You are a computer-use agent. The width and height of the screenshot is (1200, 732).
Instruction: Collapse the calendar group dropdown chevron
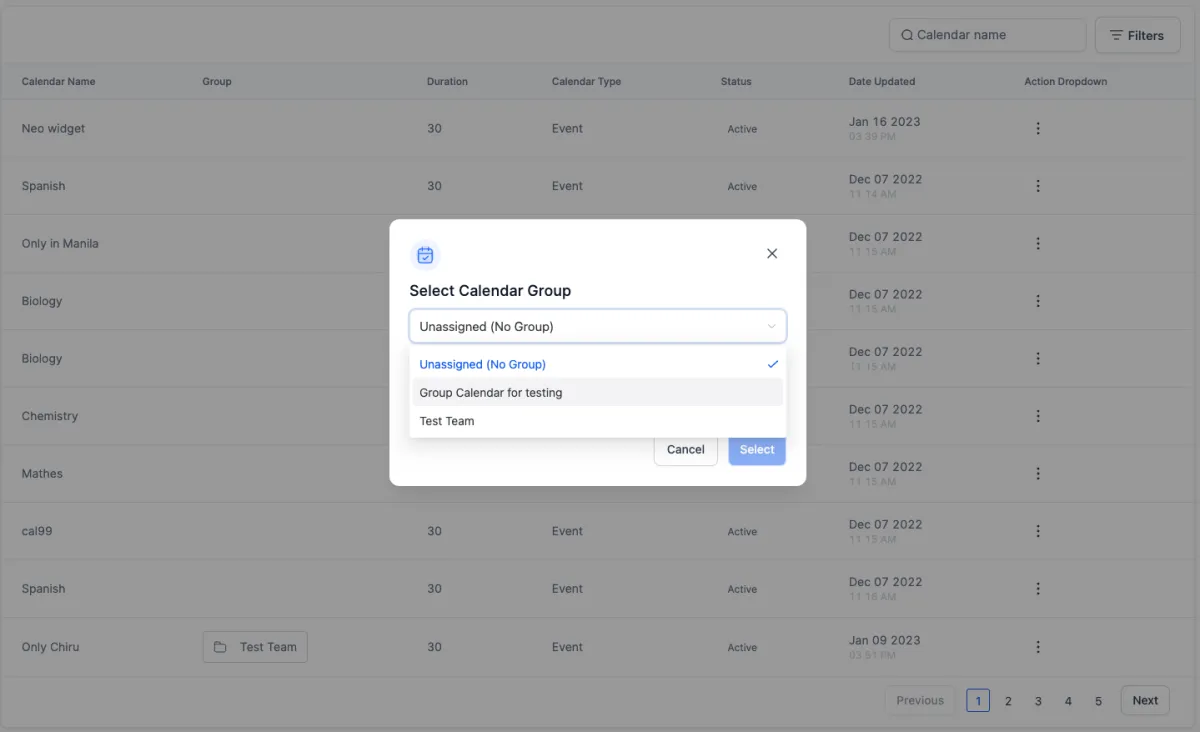coord(771,326)
